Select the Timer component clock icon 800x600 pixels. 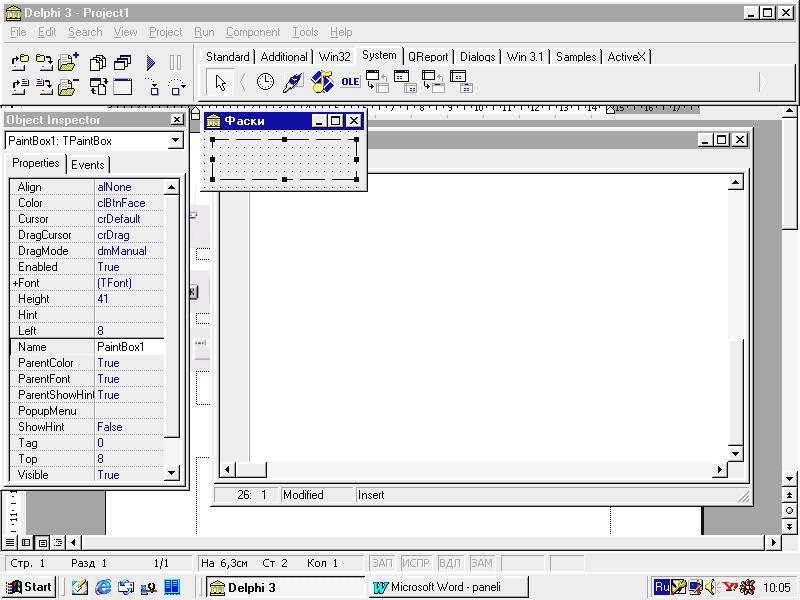point(265,82)
